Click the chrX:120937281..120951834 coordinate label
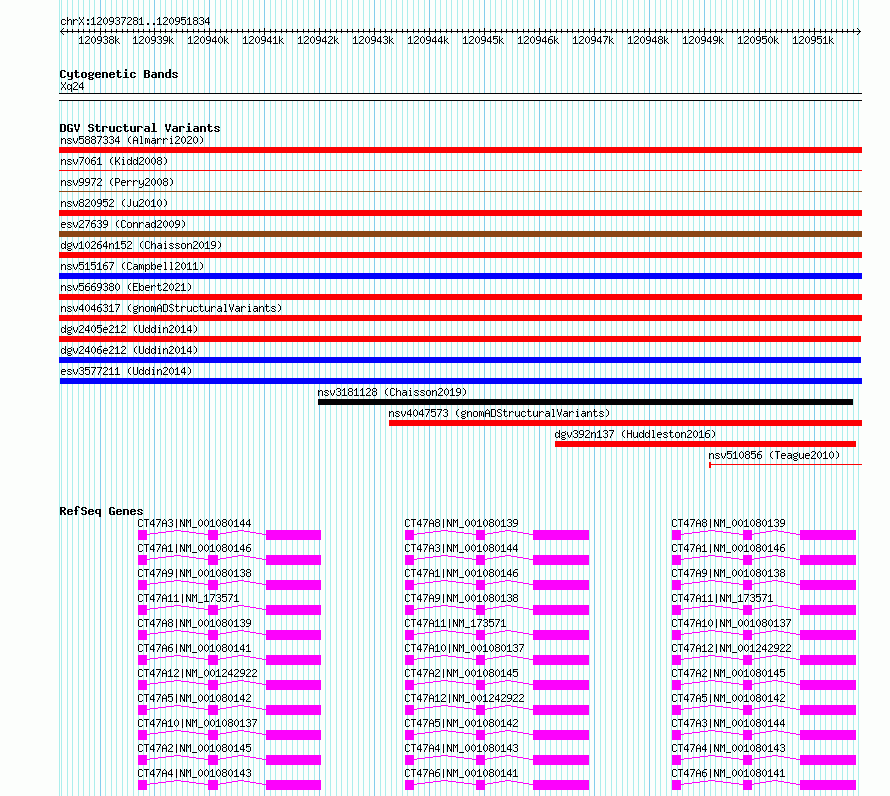The height and width of the screenshot is (796, 890). click(x=135, y=22)
